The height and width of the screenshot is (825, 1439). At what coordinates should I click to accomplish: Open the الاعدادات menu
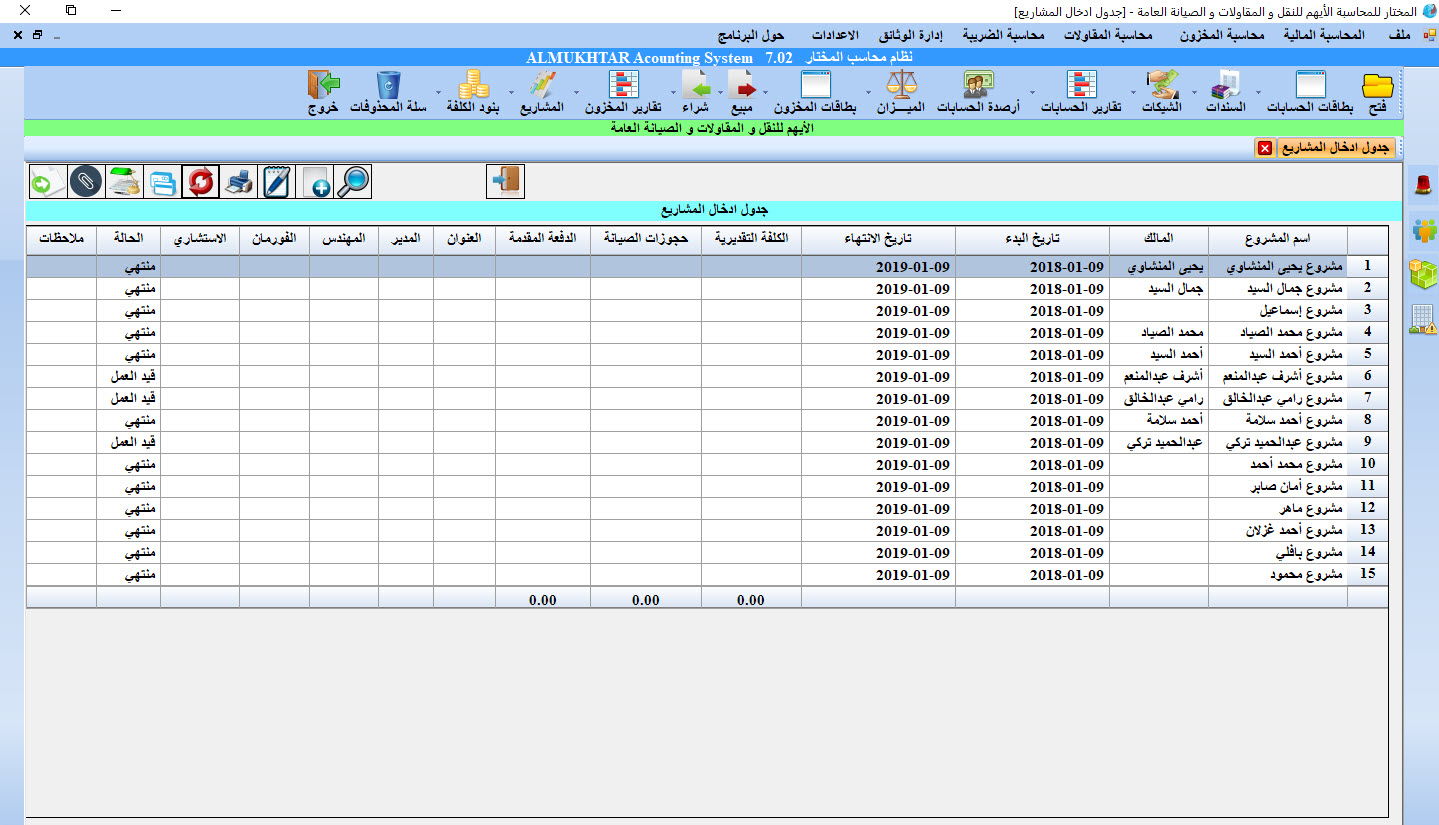pyautogui.click(x=848, y=35)
